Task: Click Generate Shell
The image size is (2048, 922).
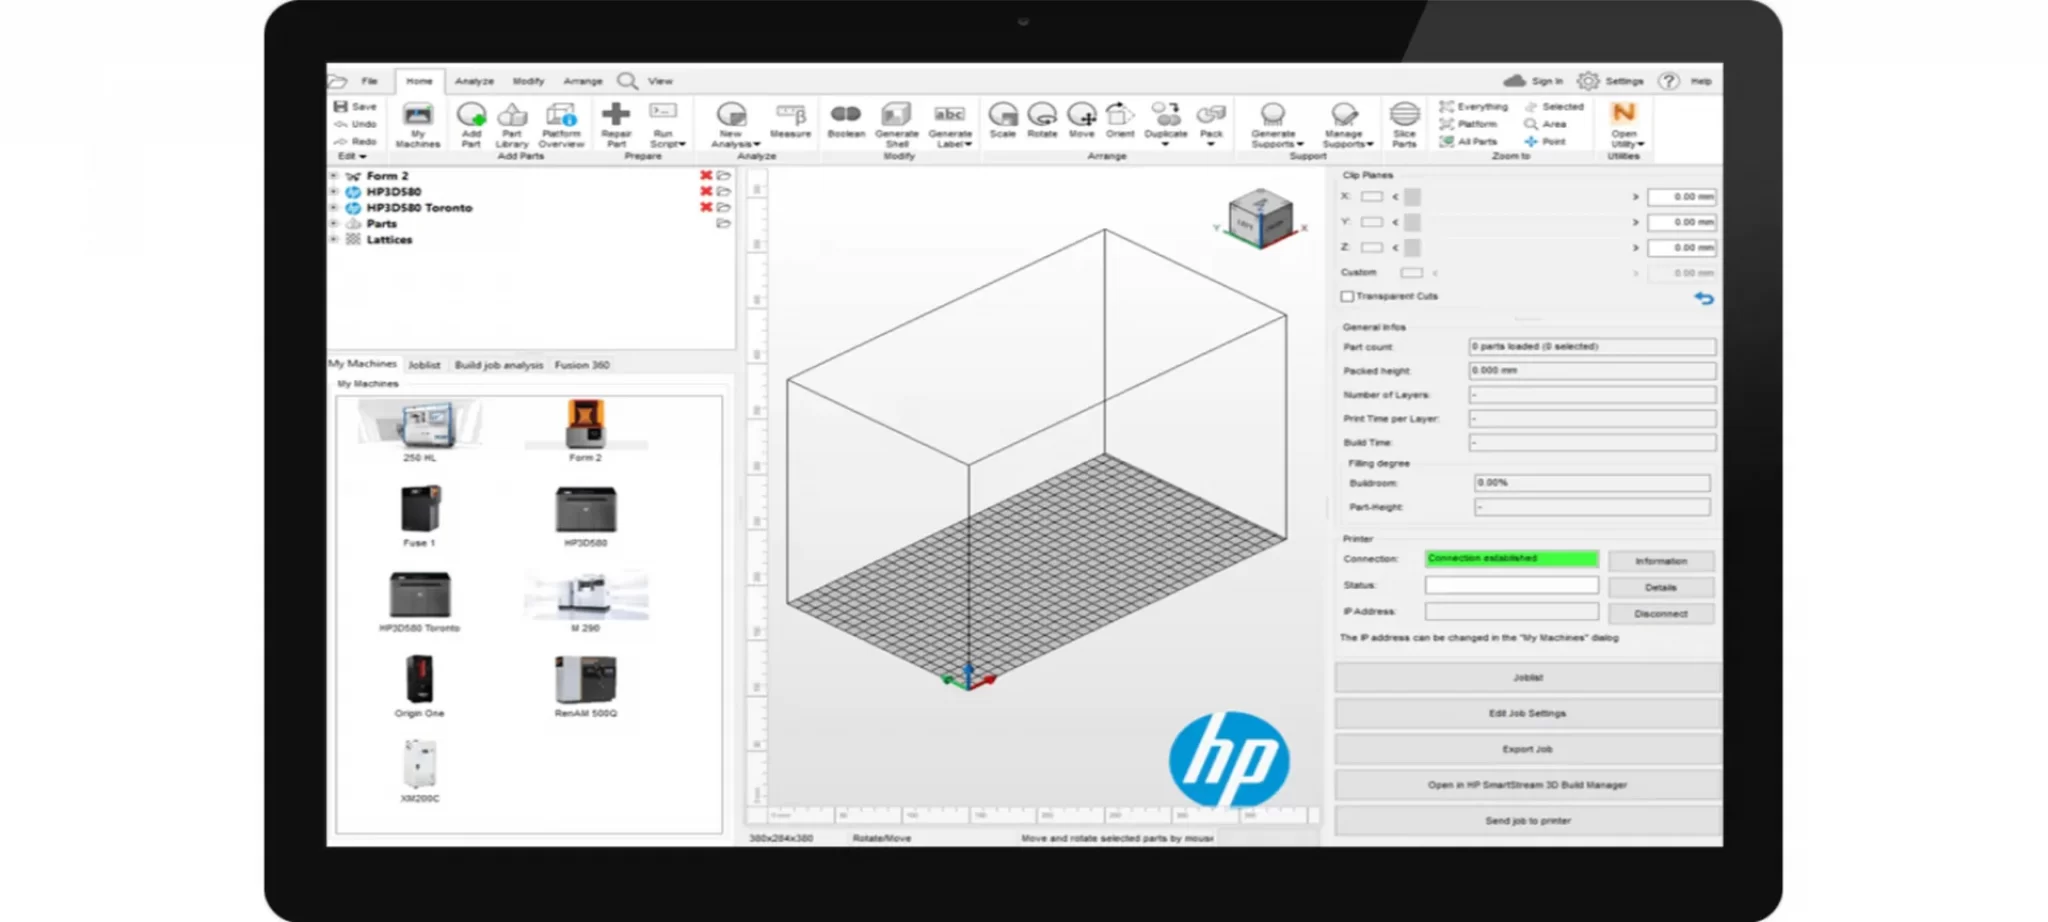Action: pos(896,125)
